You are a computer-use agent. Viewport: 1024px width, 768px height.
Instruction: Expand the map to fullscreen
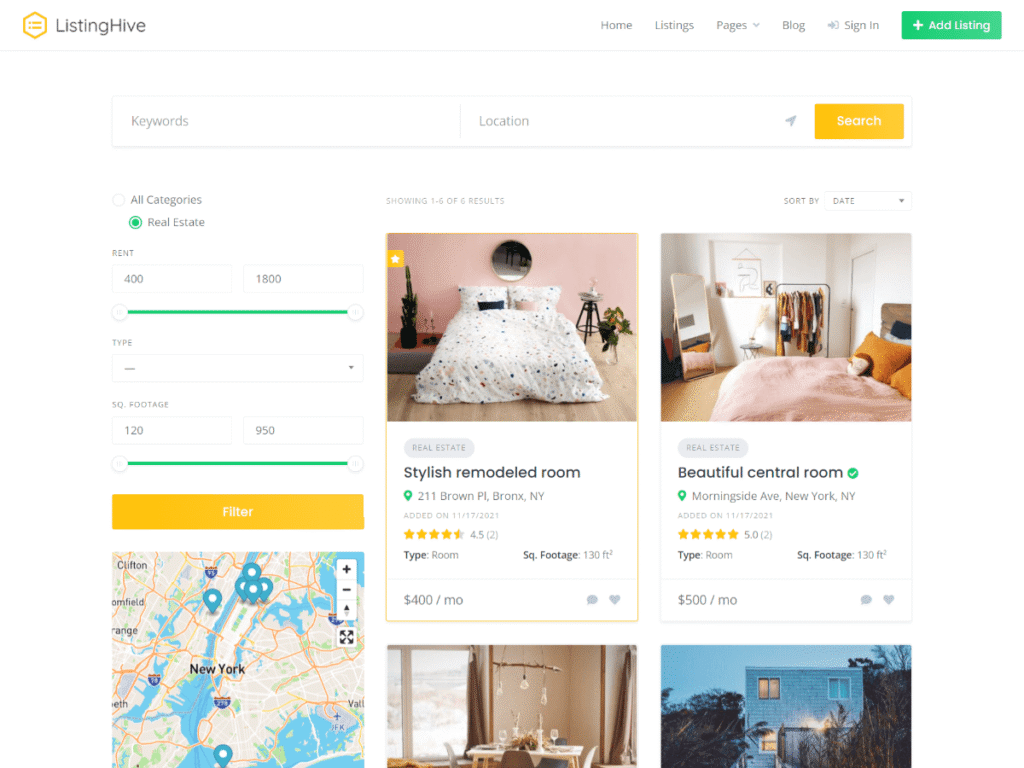pos(346,637)
